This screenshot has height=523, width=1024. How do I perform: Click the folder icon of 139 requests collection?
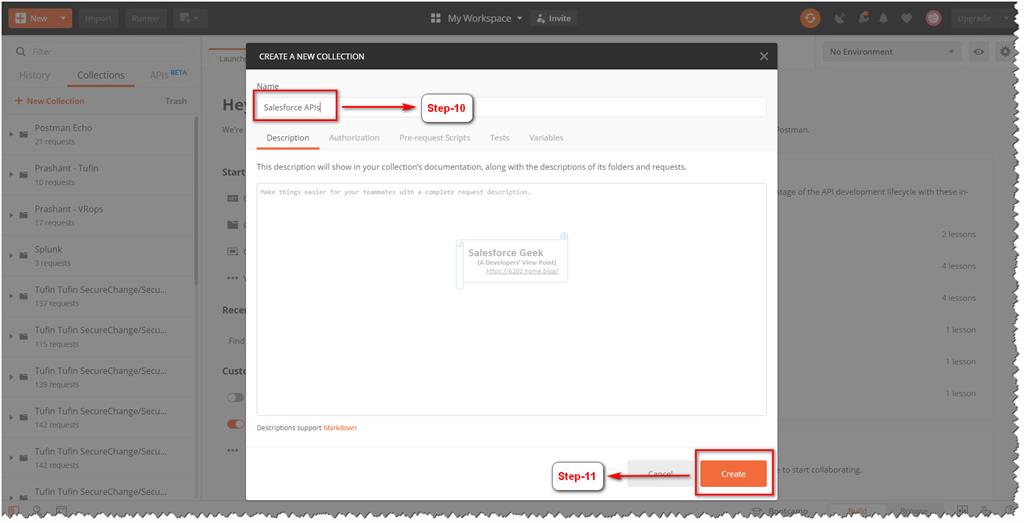pyautogui.click(x=24, y=377)
